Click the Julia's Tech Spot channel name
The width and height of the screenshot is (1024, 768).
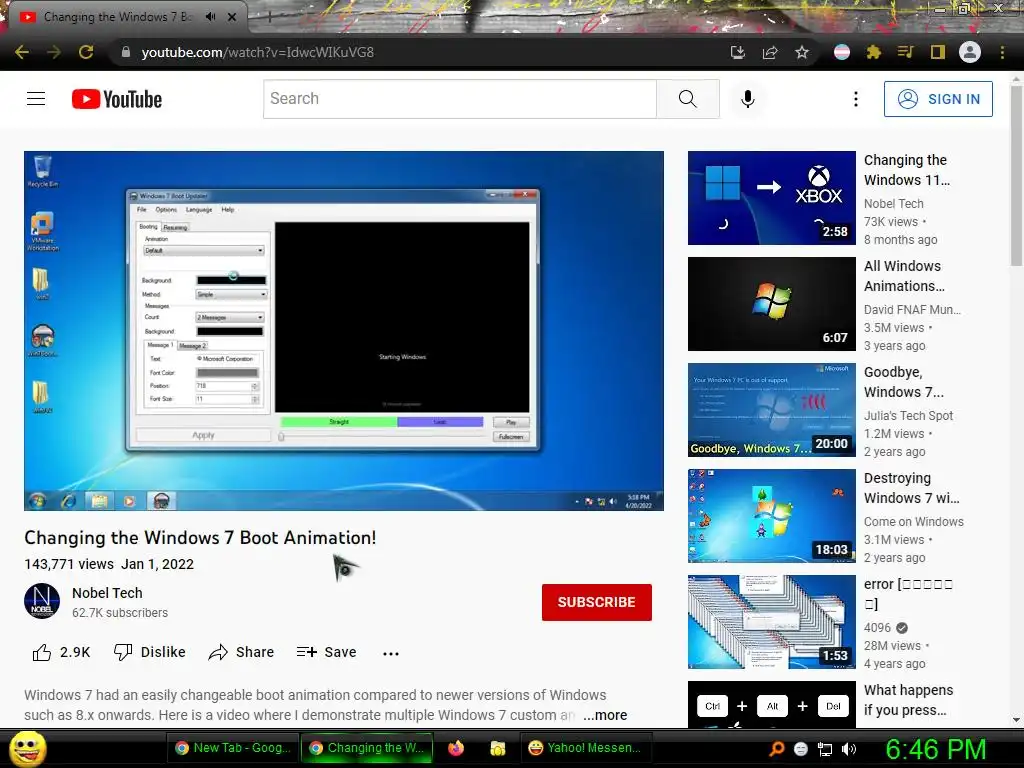(908, 415)
